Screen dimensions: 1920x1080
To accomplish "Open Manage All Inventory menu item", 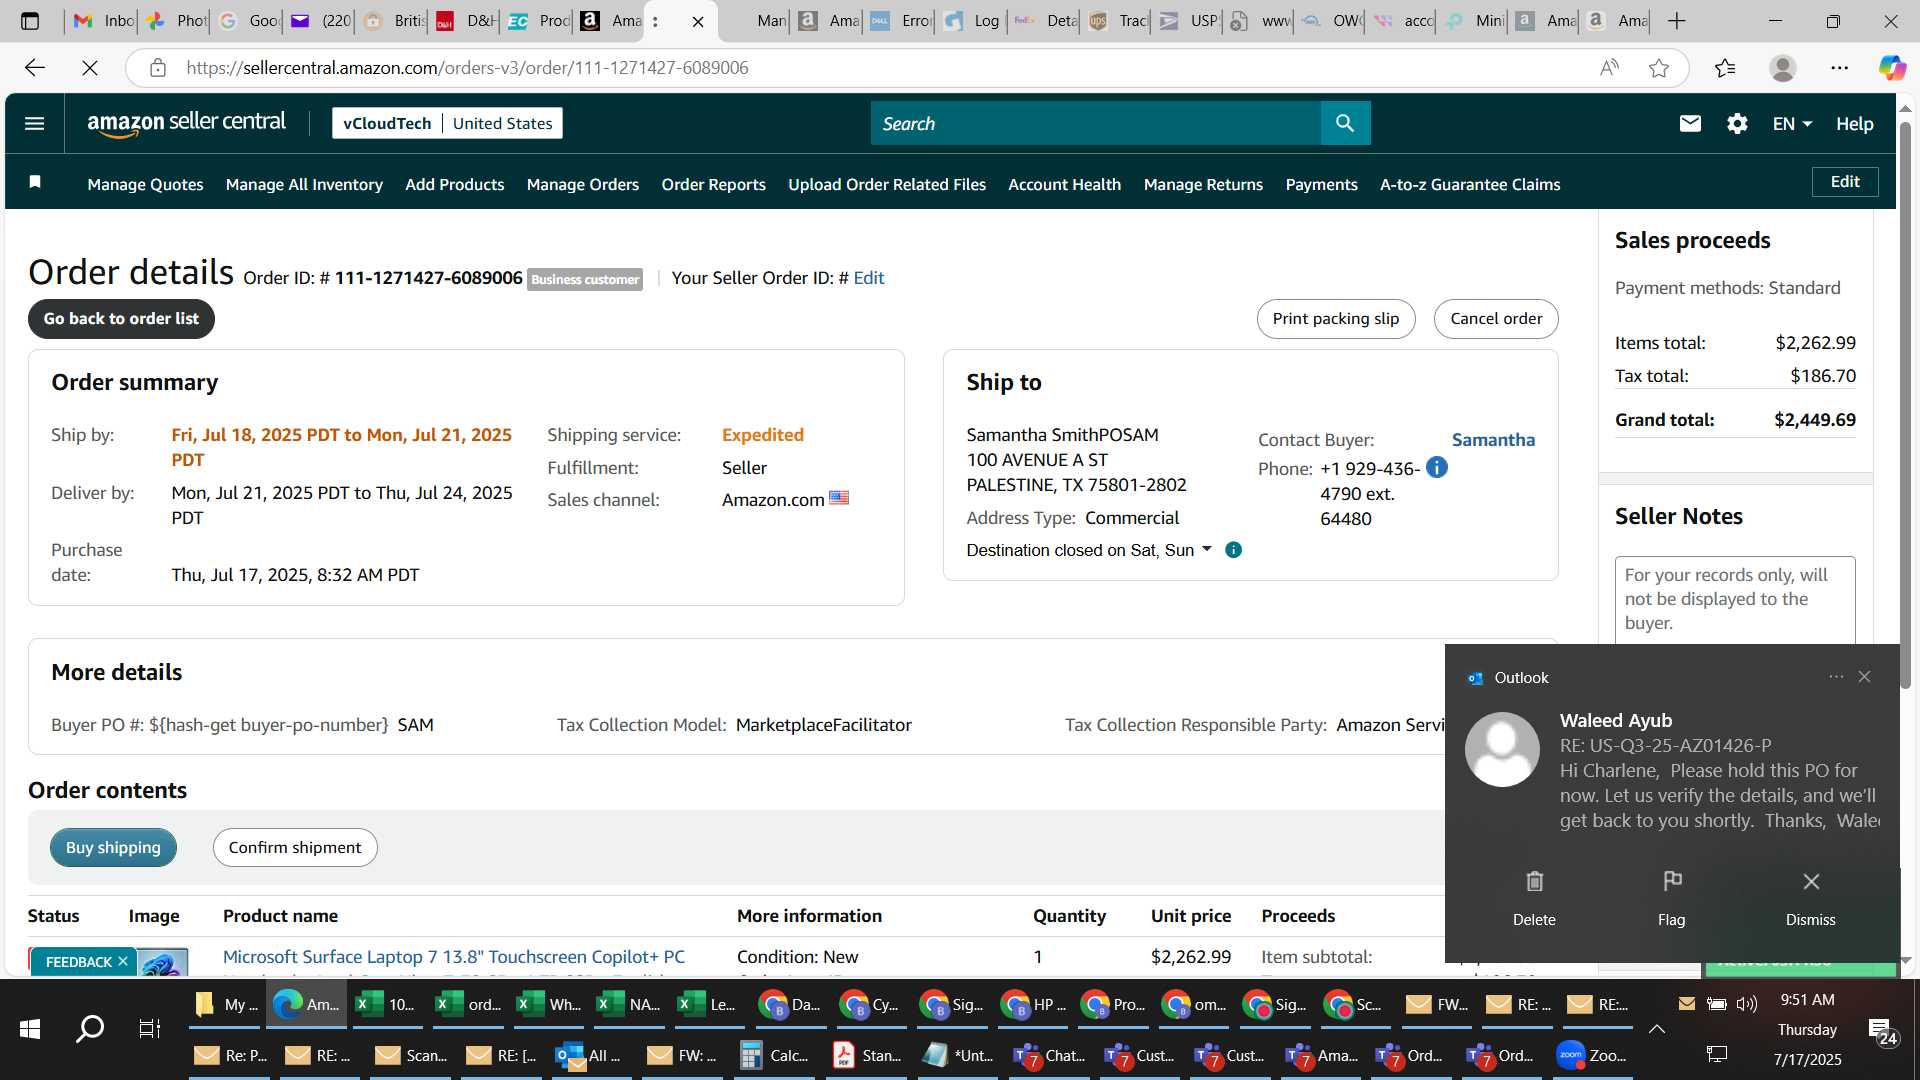I will tap(304, 184).
